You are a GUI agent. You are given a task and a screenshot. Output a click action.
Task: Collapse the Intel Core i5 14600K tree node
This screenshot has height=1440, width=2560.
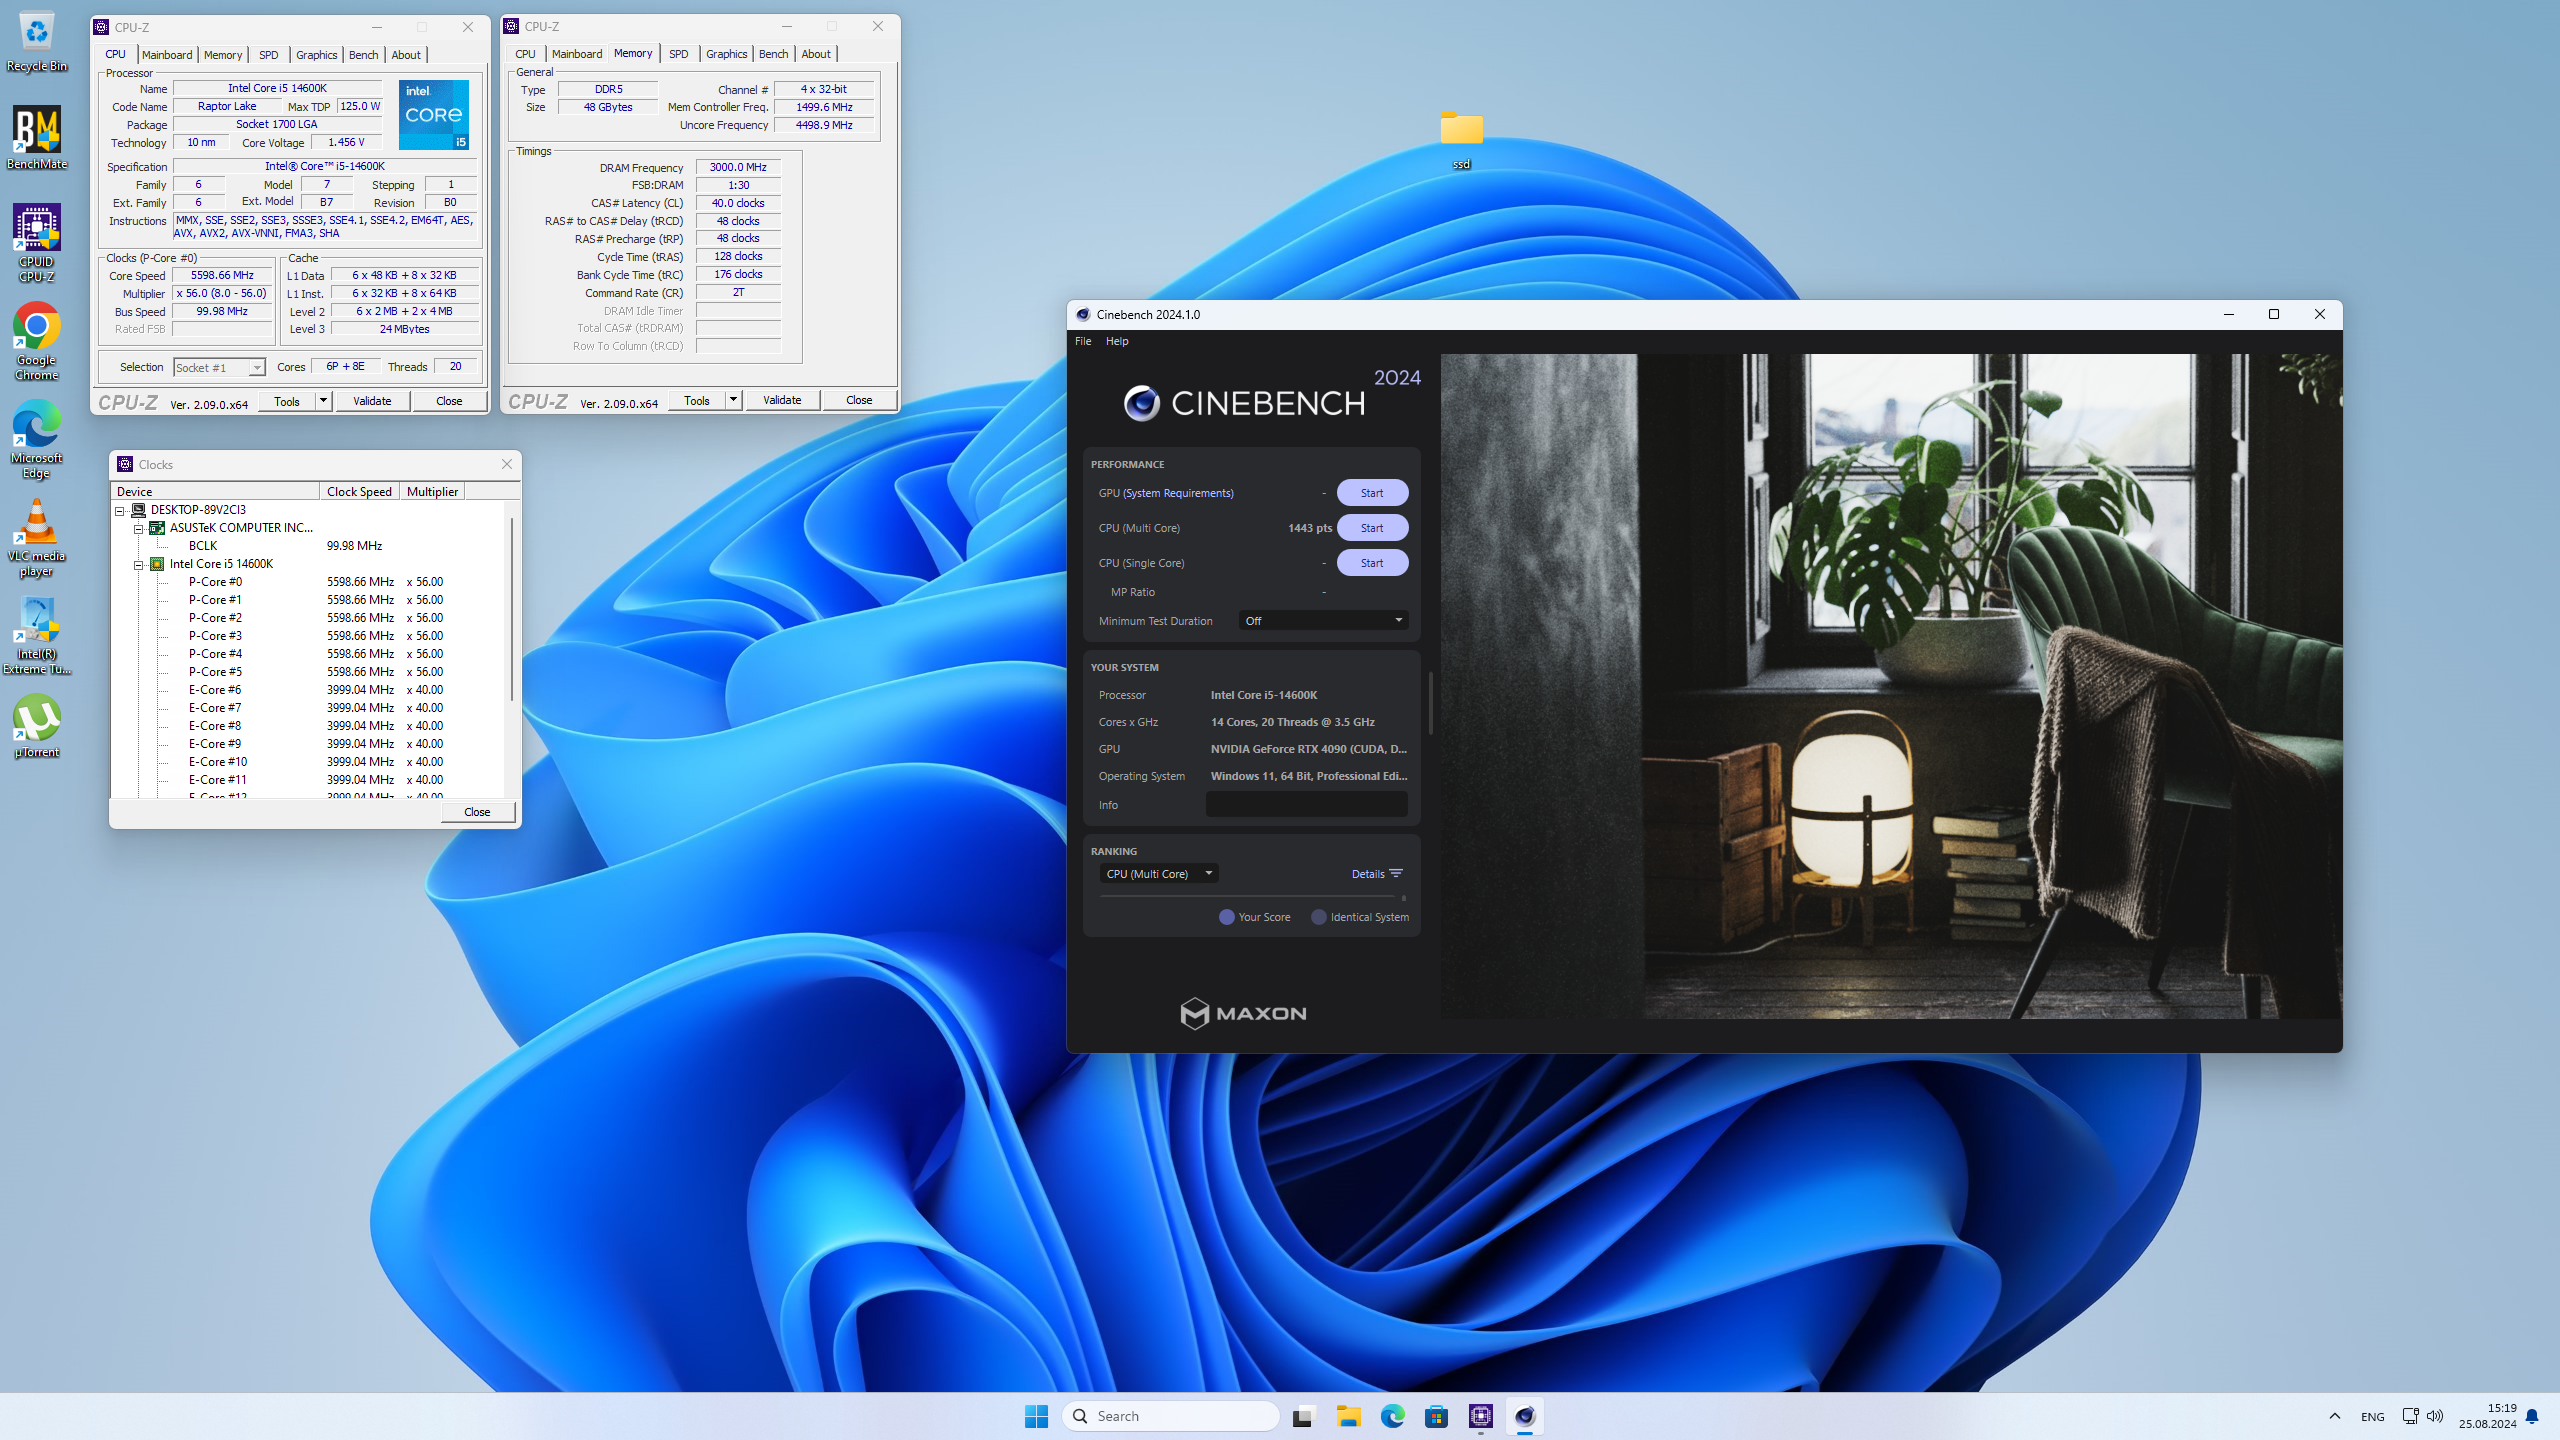pos(139,564)
